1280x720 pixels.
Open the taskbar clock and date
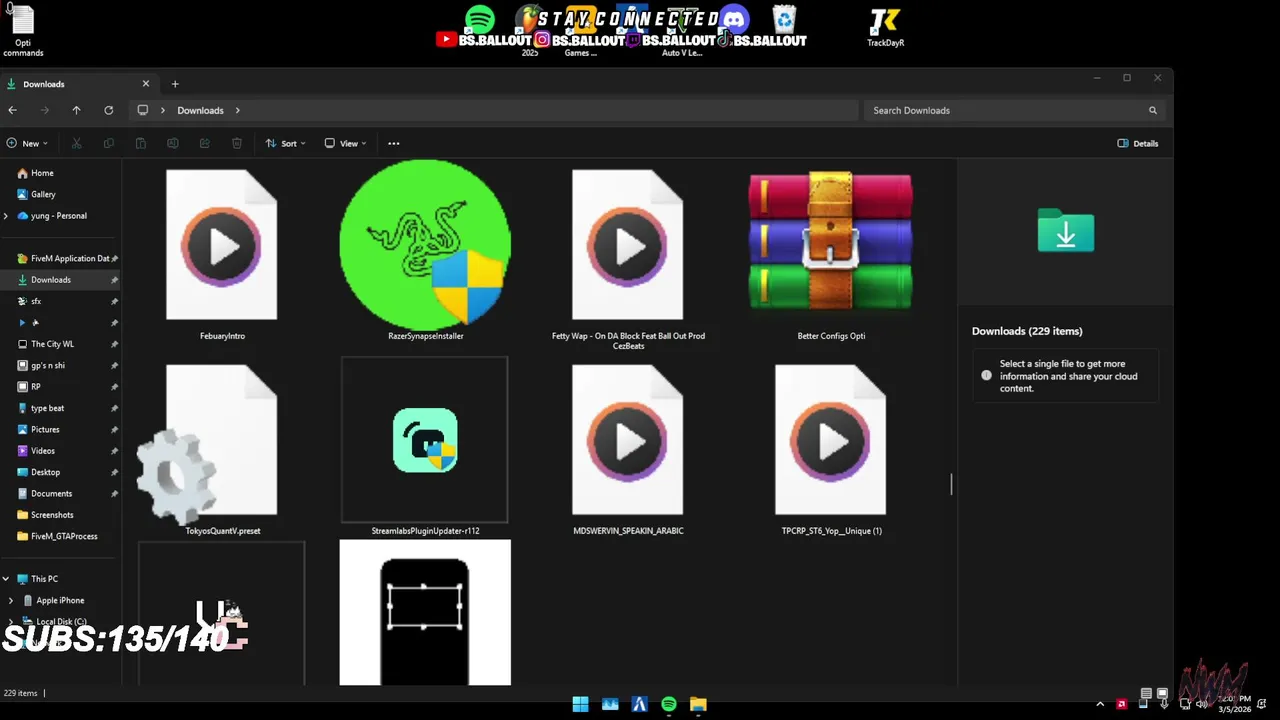(x=1234, y=704)
